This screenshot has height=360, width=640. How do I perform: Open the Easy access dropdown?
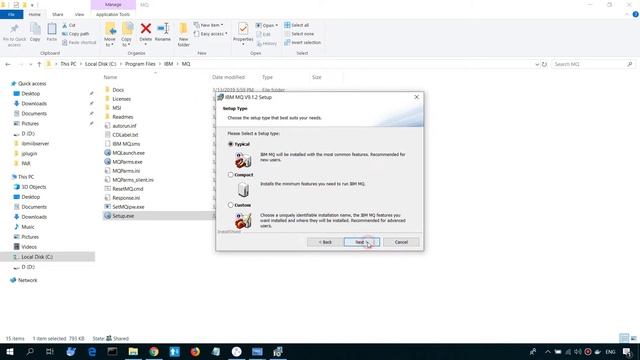pyautogui.click(x=211, y=34)
